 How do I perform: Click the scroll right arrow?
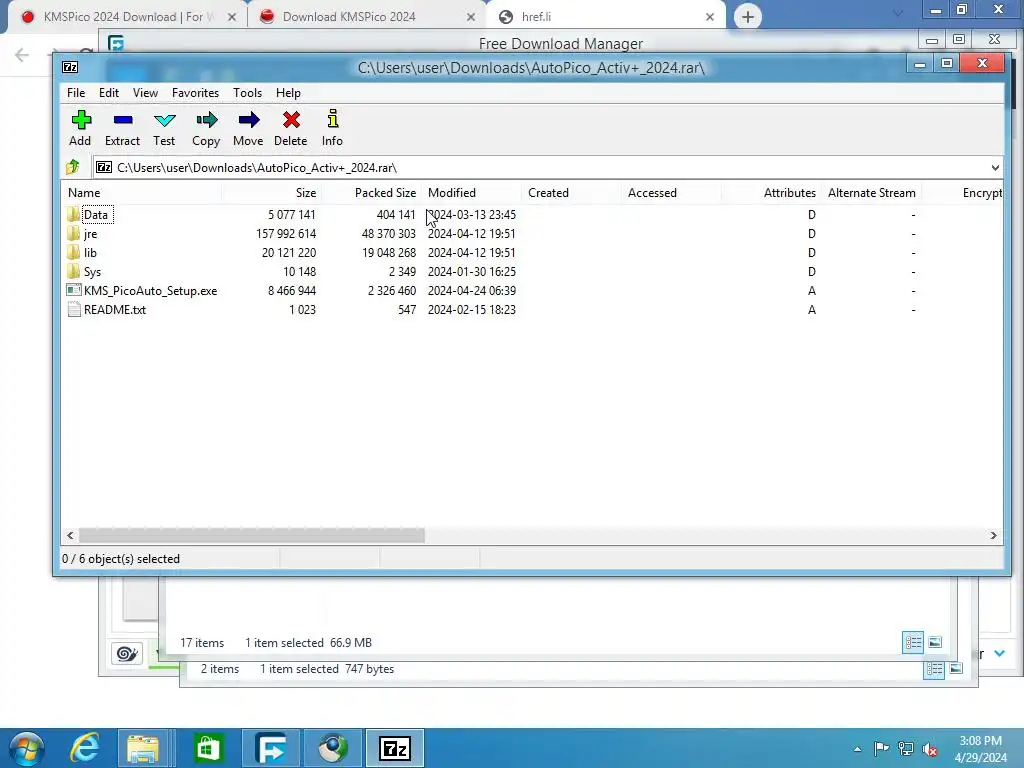(993, 536)
